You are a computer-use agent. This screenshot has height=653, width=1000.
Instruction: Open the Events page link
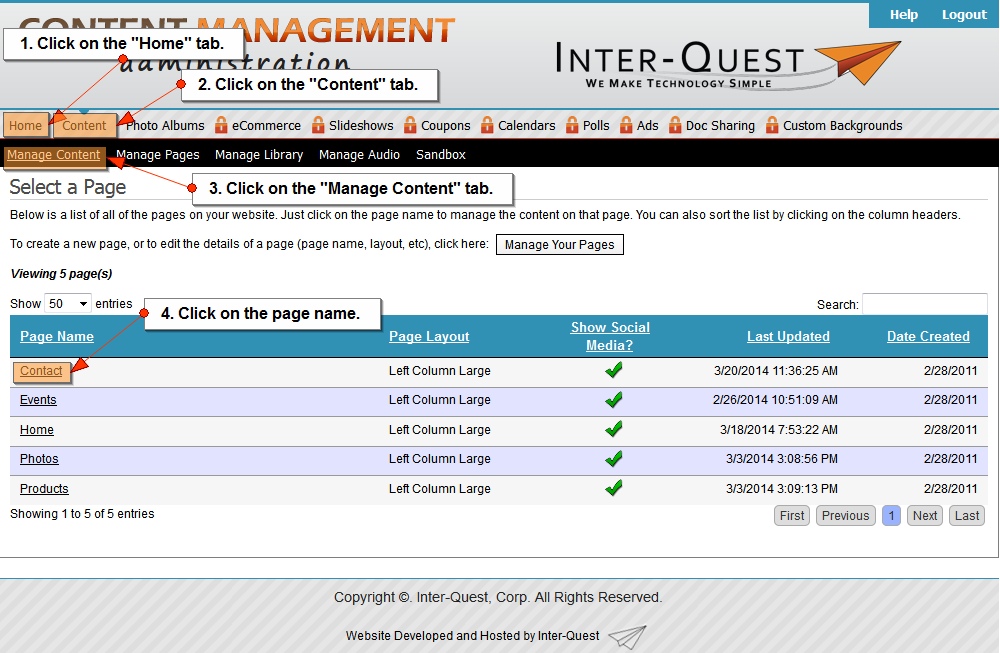tap(38, 400)
